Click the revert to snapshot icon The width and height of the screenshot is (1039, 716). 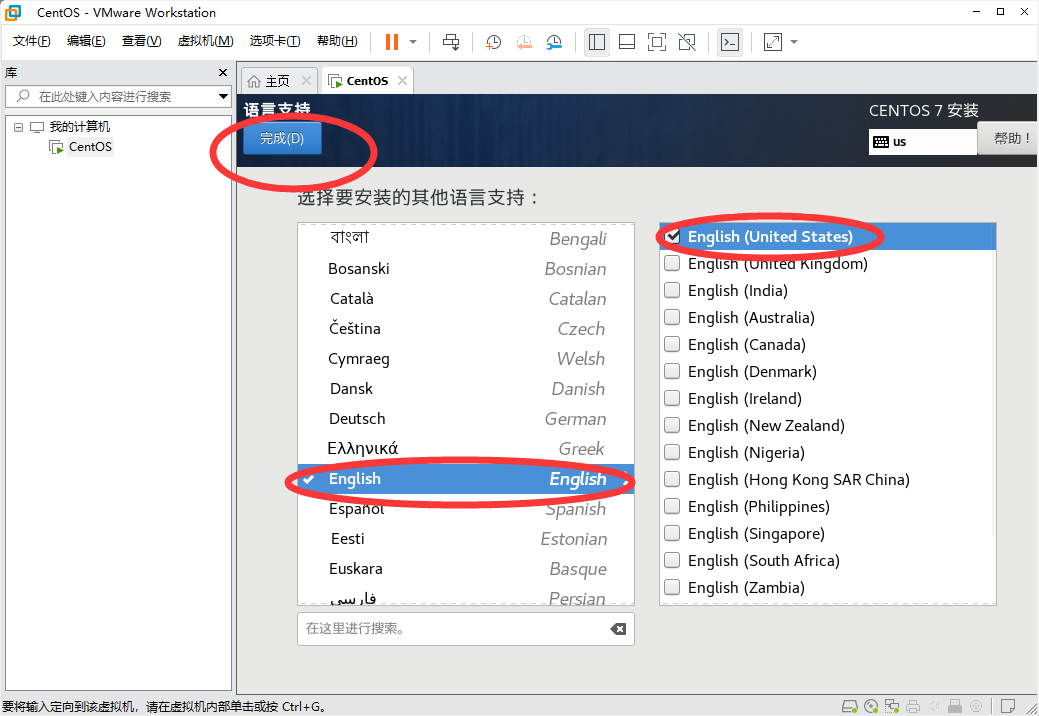tap(523, 42)
